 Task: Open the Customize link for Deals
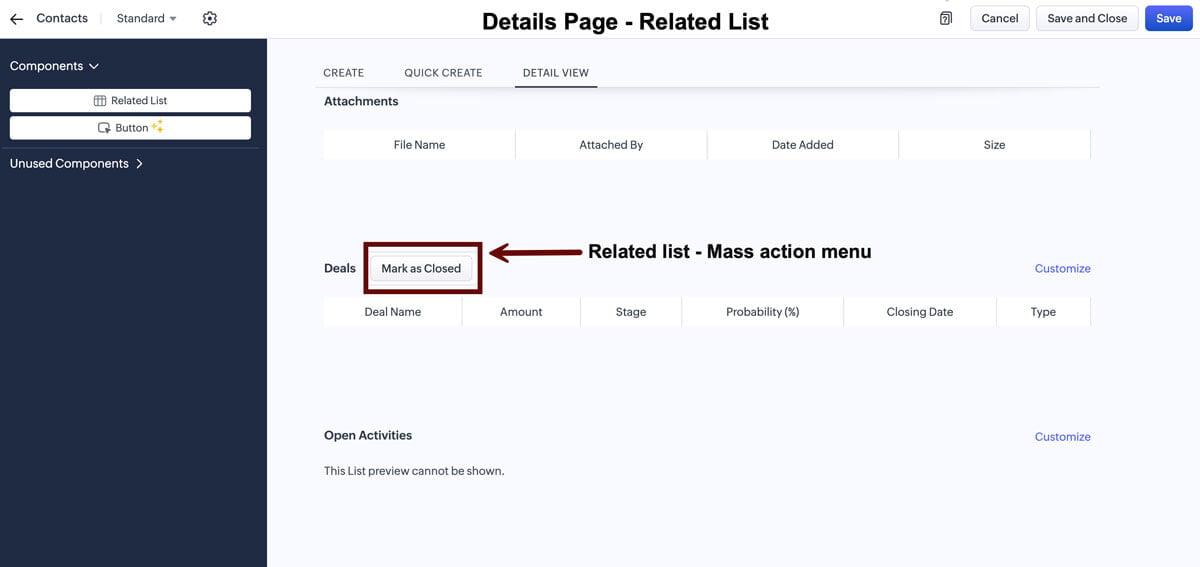(x=1062, y=268)
